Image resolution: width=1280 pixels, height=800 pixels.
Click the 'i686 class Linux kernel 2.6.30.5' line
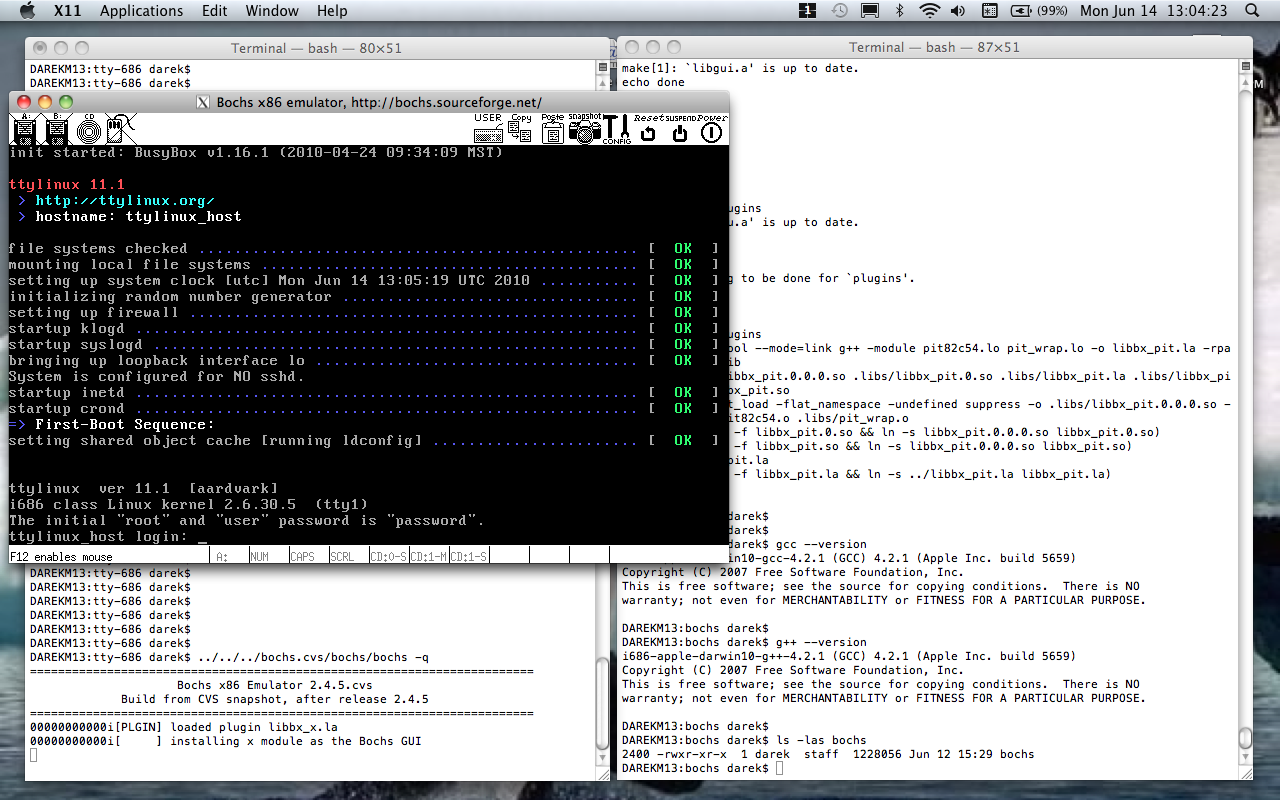tap(188, 505)
